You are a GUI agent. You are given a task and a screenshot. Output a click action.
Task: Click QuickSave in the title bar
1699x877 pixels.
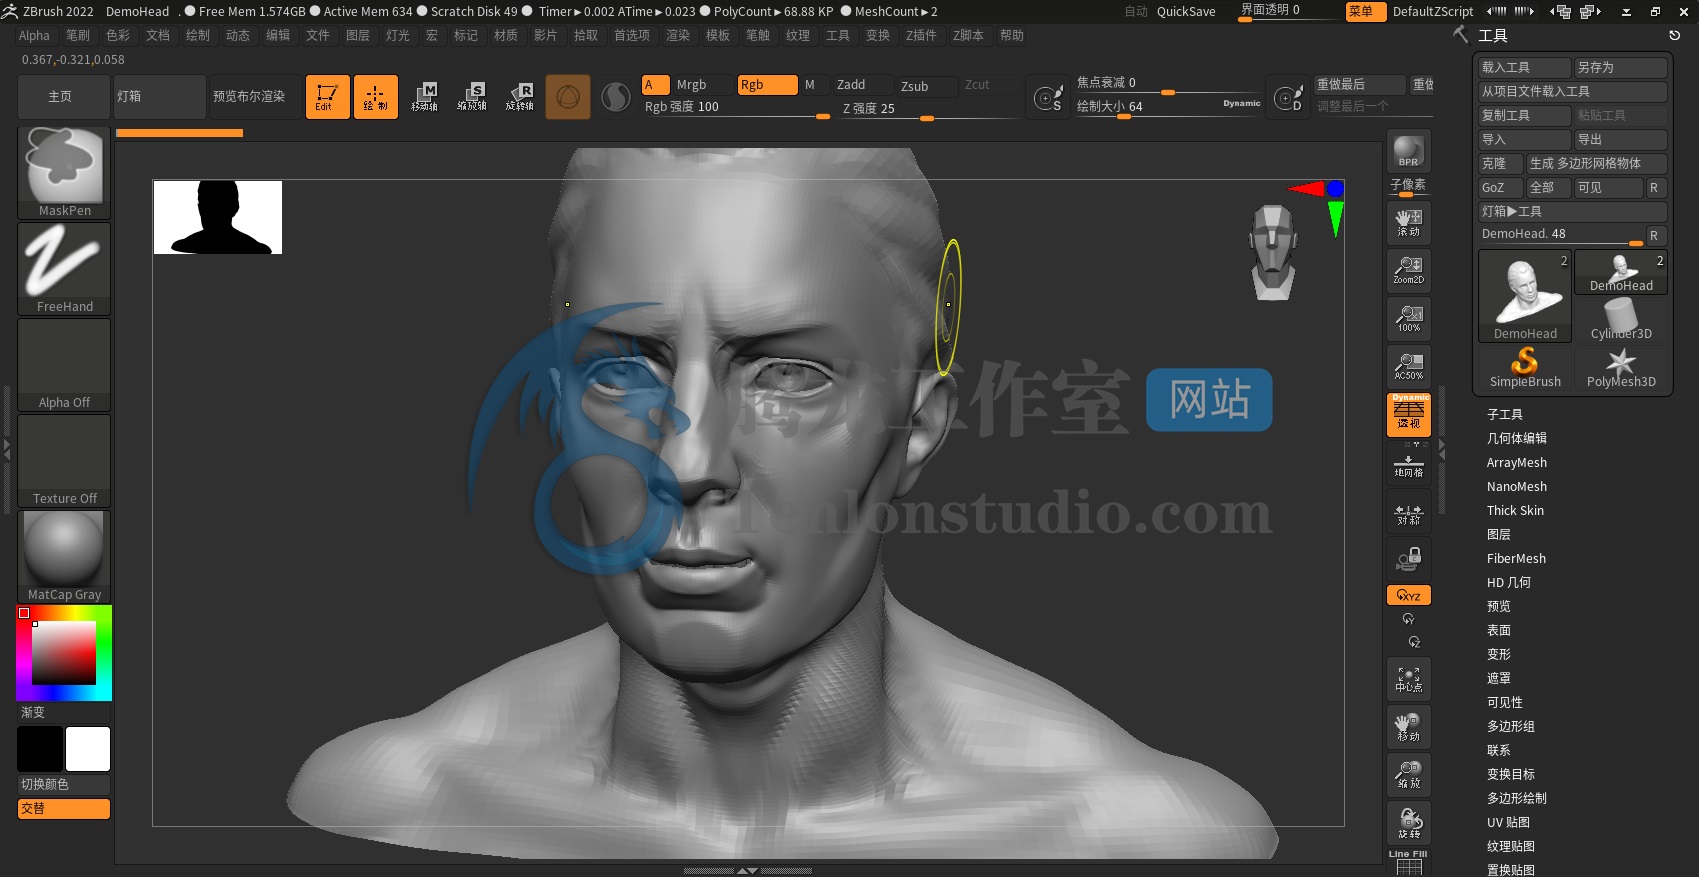[1186, 11]
